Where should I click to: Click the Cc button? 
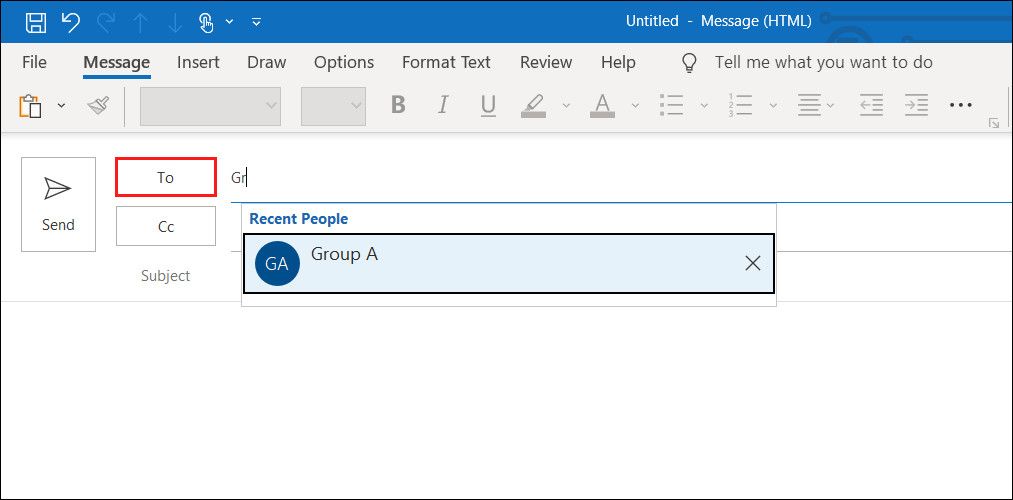pyautogui.click(x=166, y=226)
